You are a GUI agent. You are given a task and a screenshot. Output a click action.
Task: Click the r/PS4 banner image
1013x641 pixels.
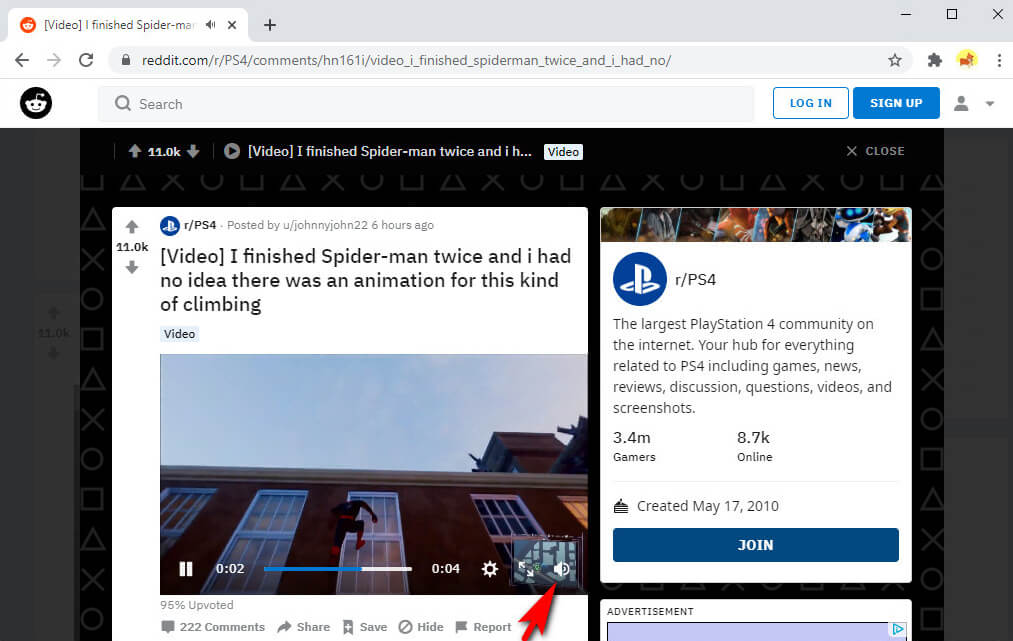point(756,225)
